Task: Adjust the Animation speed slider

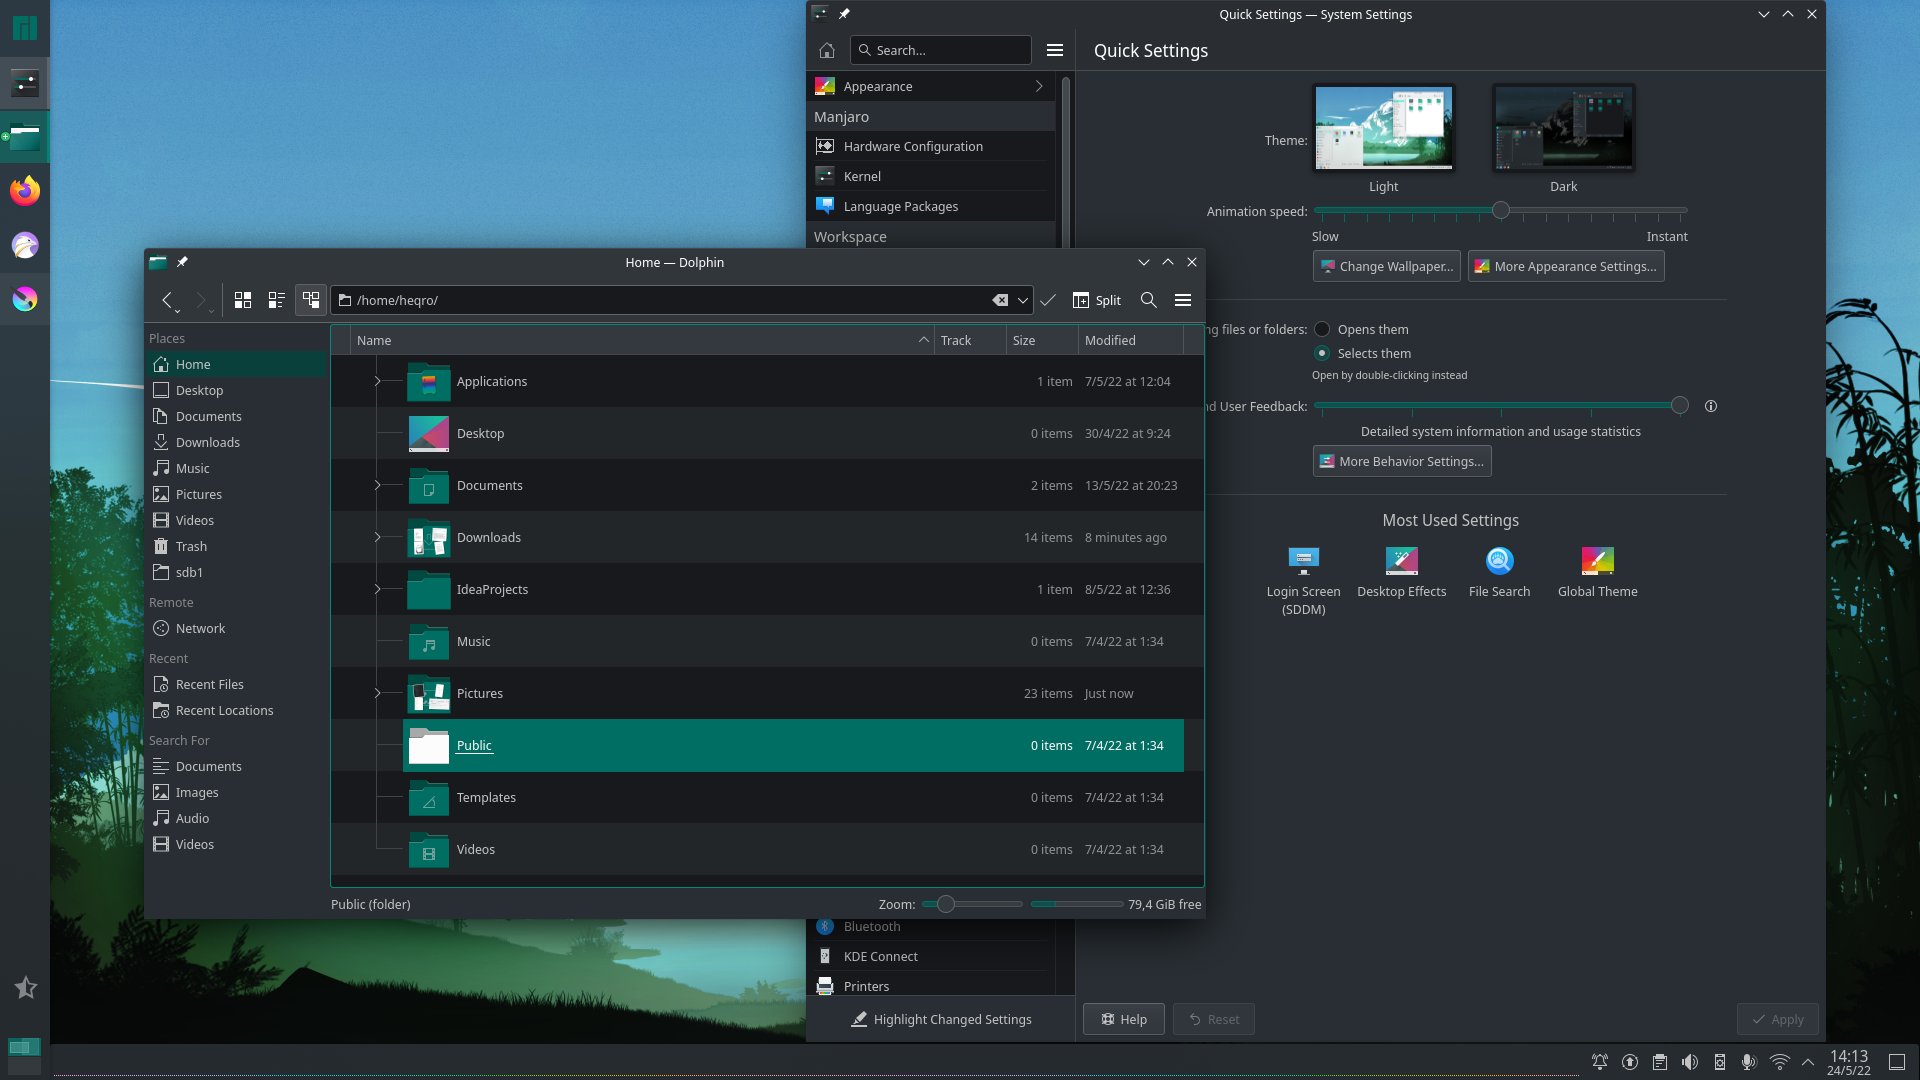Action: (1501, 210)
